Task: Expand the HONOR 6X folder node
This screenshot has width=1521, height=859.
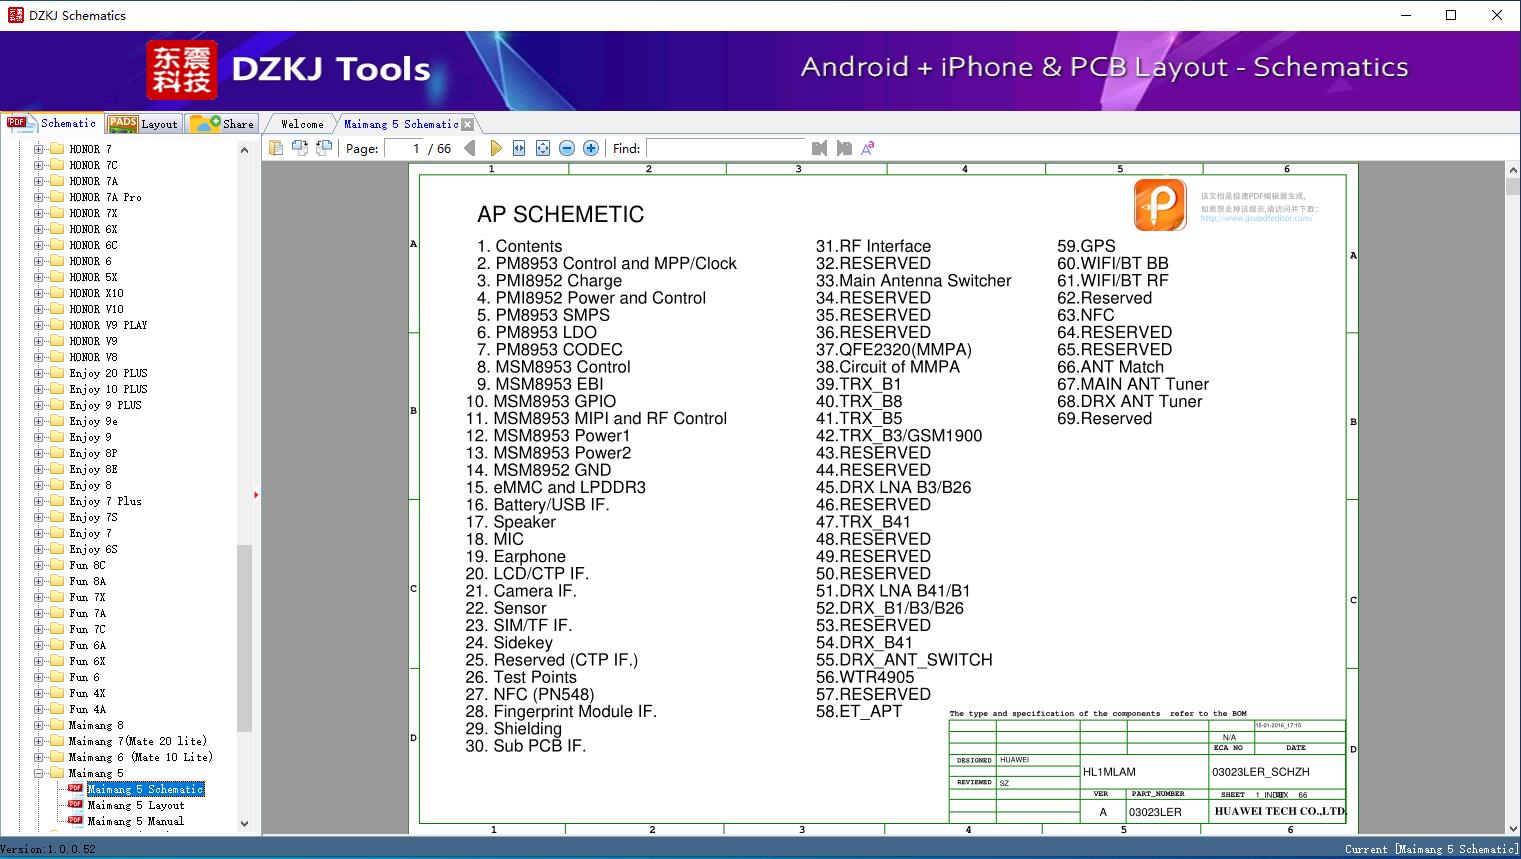Action: pyautogui.click(x=39, y=229)
